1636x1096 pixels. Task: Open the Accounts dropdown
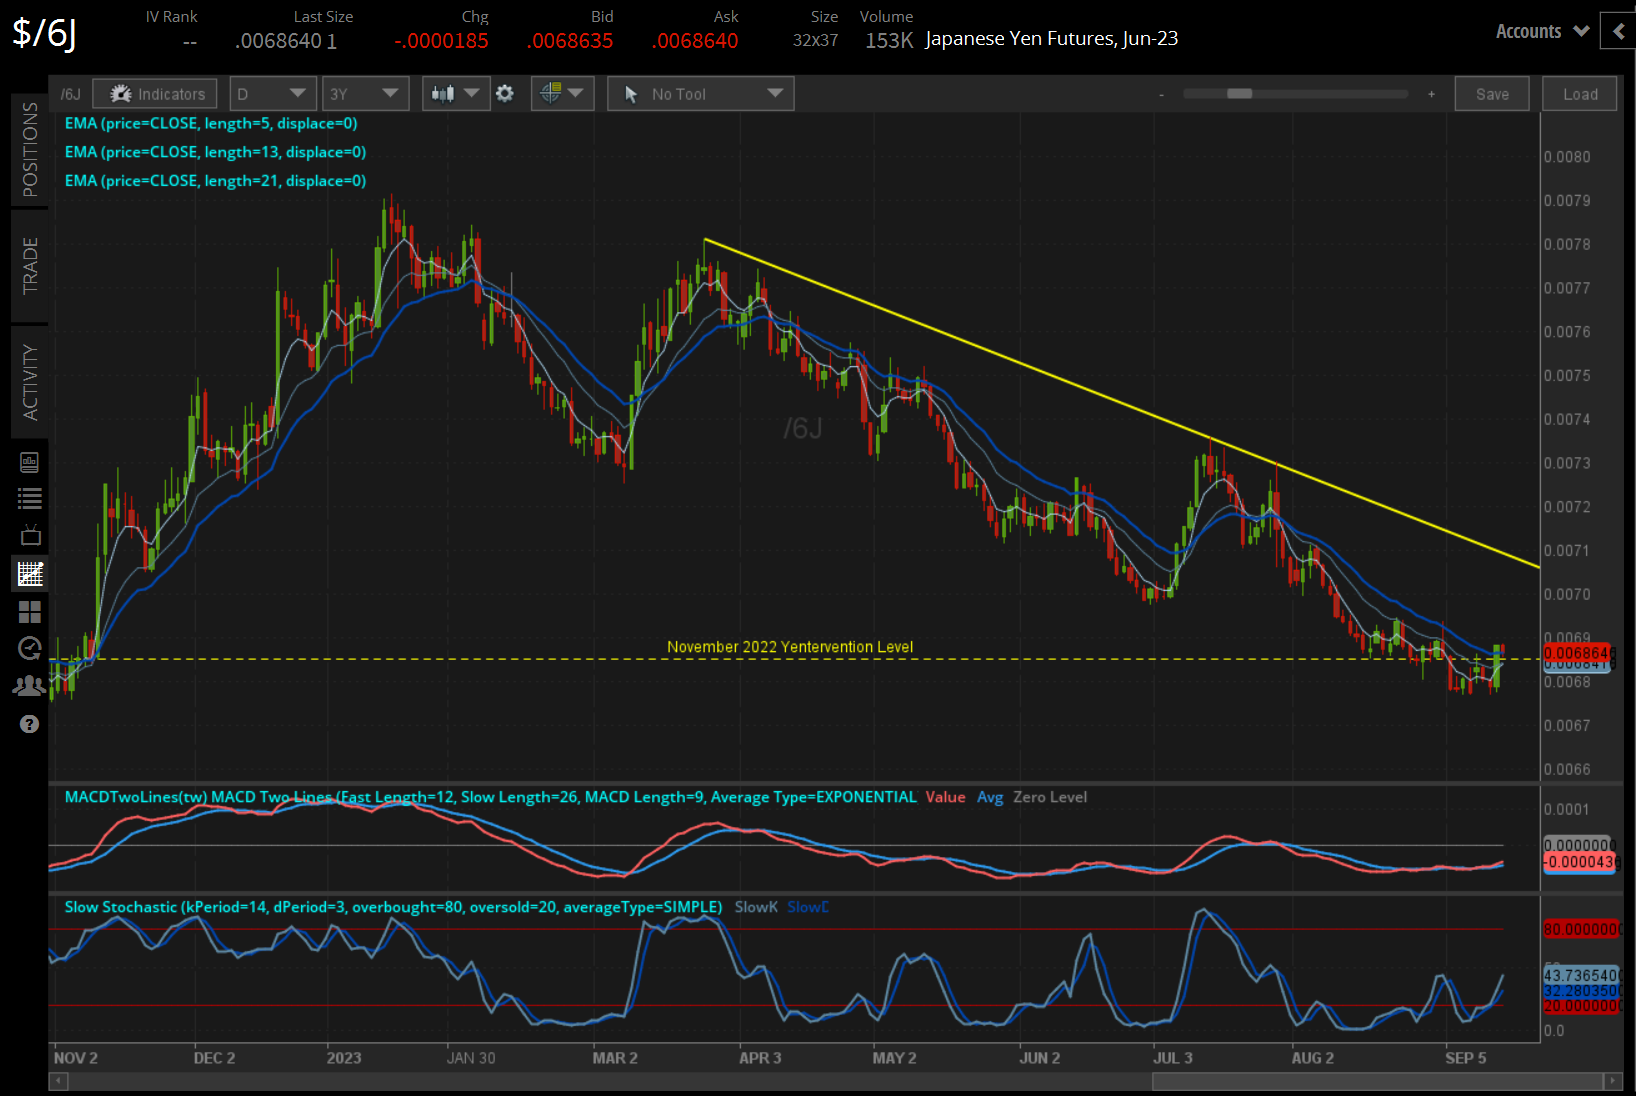(1532, 31)
